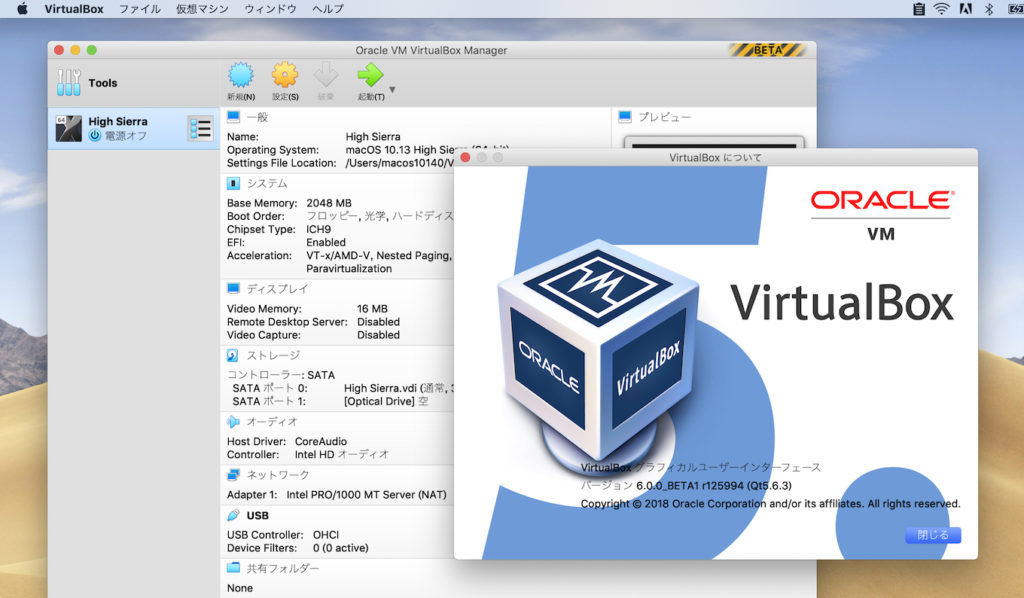Click the details list toggle beside High Sierra

point(201,126)
